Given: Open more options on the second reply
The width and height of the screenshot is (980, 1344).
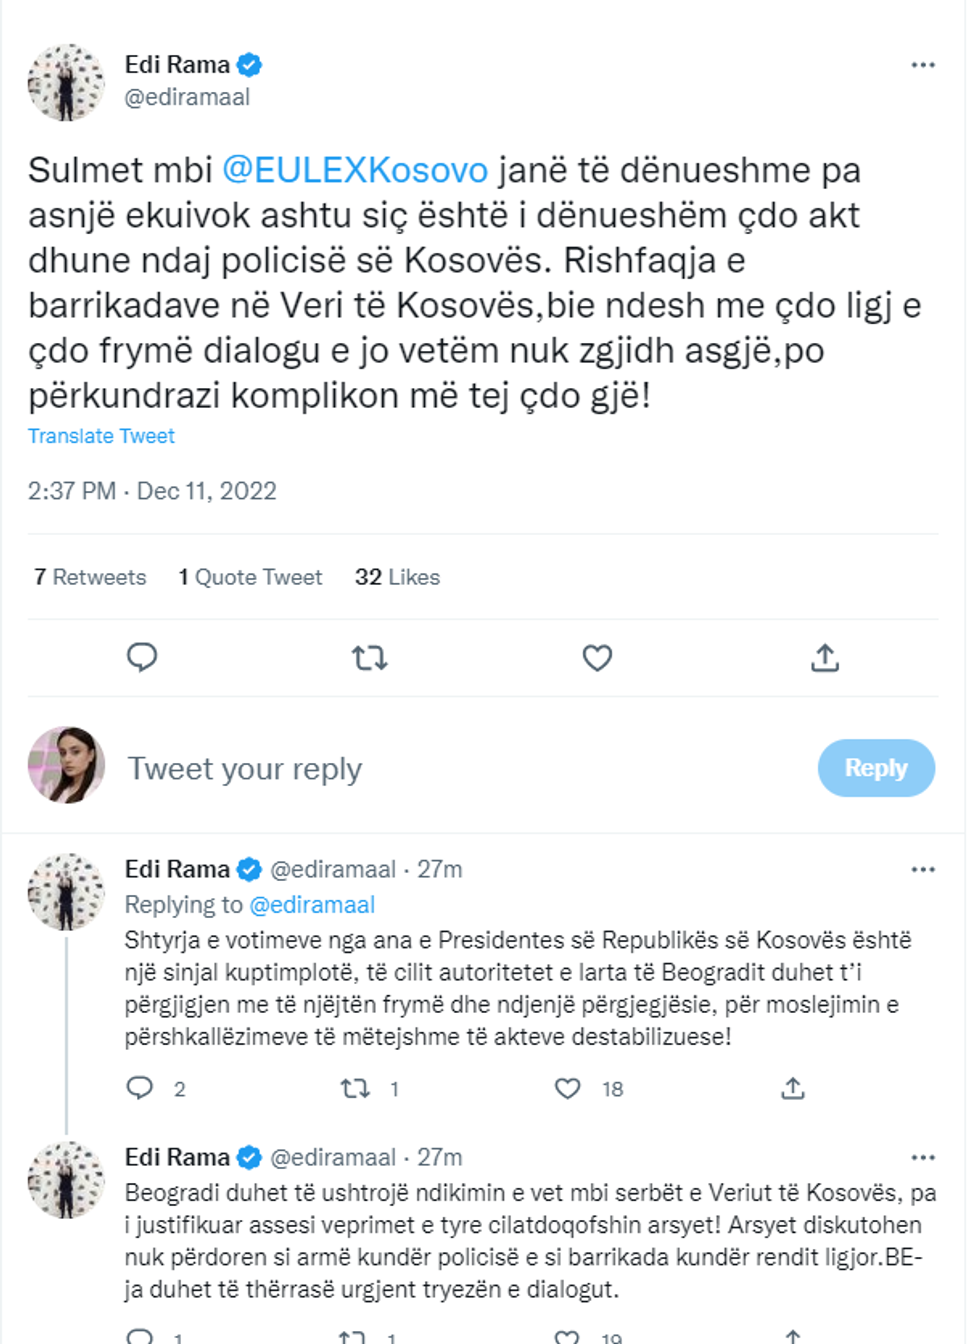Looking at the screenshot, I should [922, 1156].
